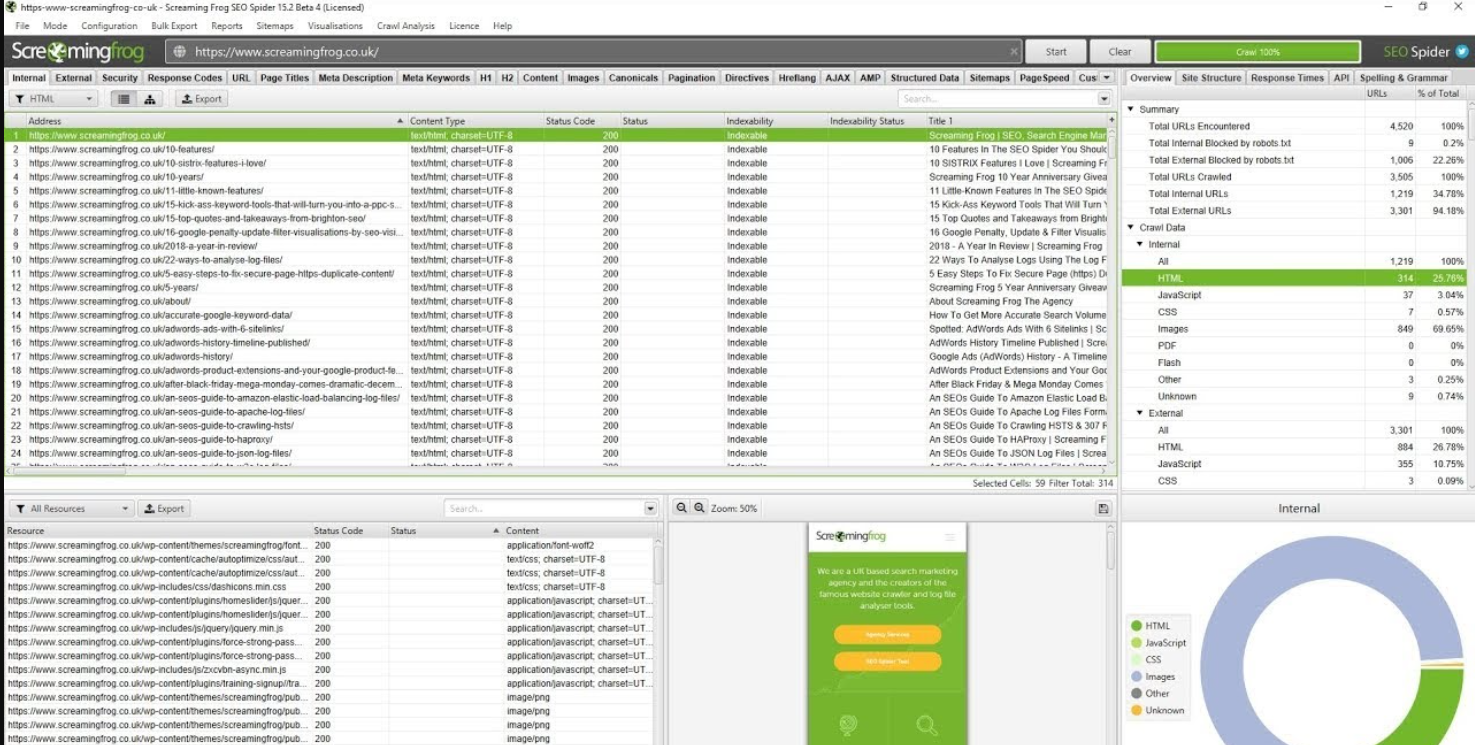The width and height of the screenshot is (1475, 745).
Task: Click Export button in lower resources pane
Action: 164,508
